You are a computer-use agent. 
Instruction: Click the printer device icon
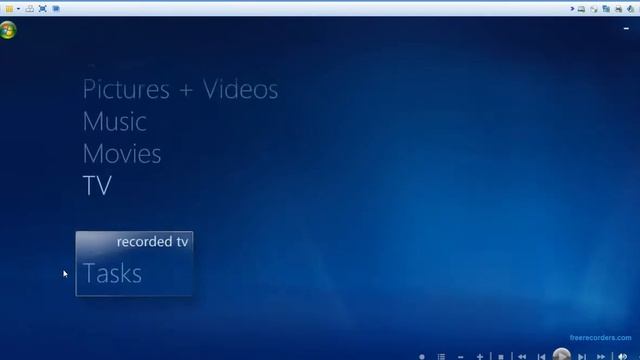[x=618, y=9]
